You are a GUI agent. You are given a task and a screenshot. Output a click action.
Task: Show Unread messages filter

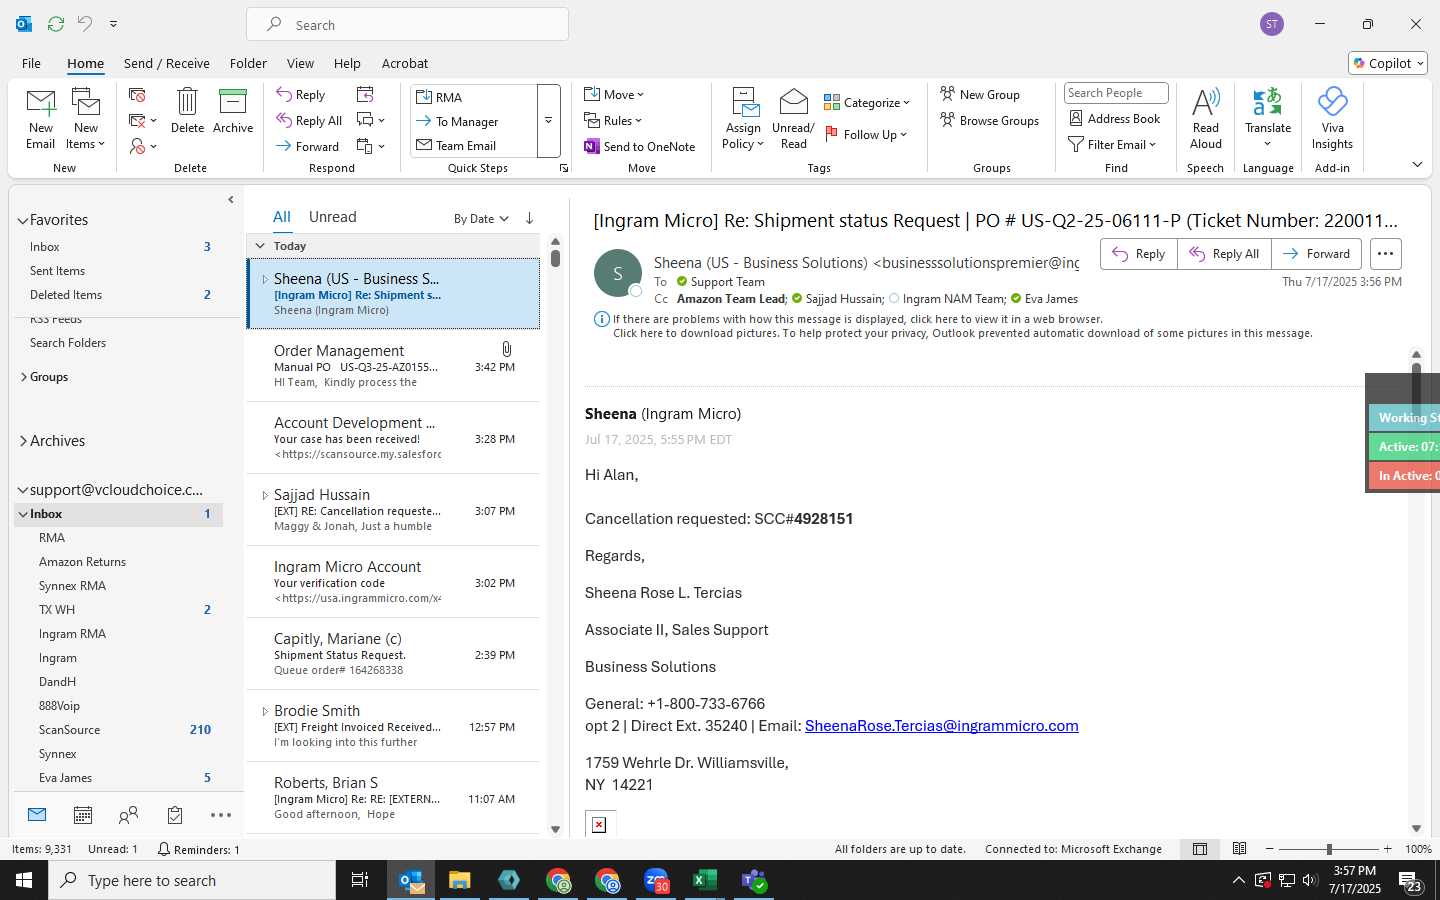tap(333, 217)
